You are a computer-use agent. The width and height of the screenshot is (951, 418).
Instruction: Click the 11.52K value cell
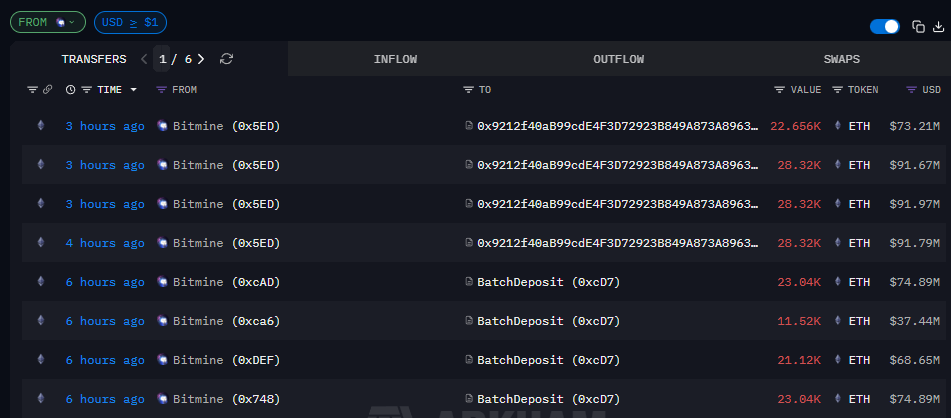[x=799, y=321]
